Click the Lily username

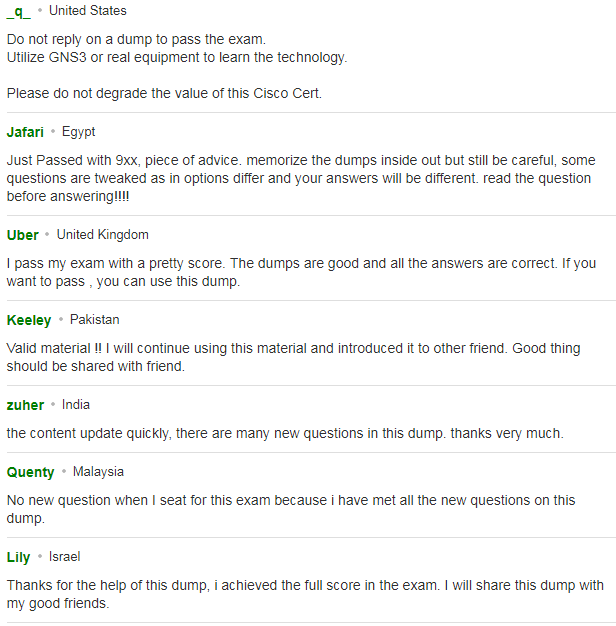click(x=18, y=557)
